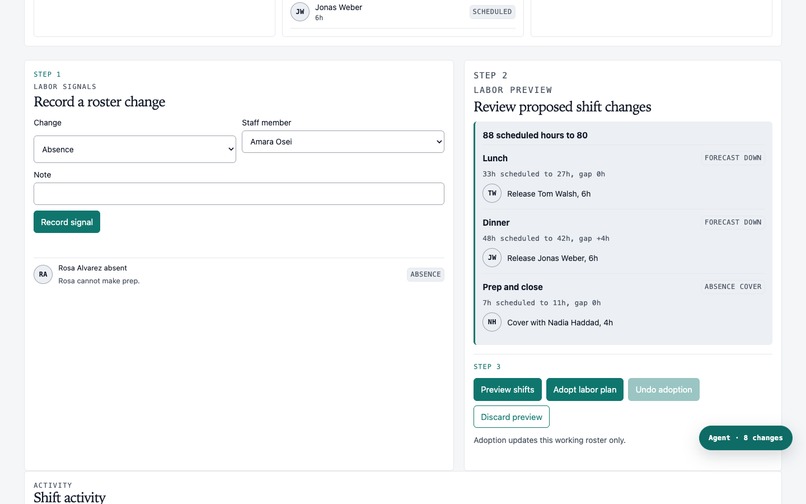Open the Staff member dropdown showing Amara Osei
806x504 pixels.
pyautogui.click(x=343, y=141)
